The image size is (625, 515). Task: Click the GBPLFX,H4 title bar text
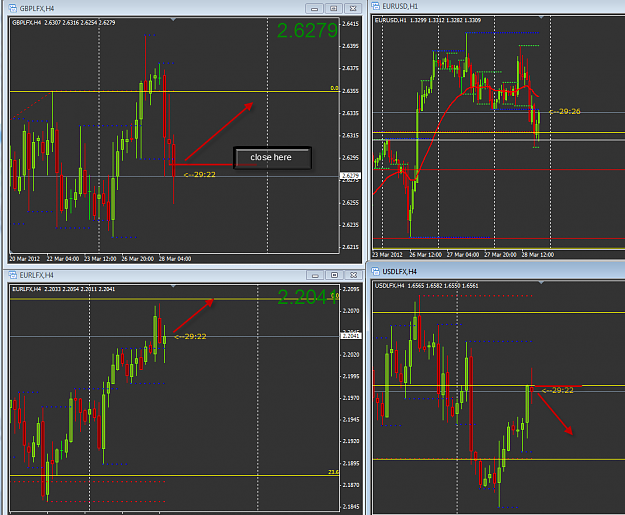37,8
